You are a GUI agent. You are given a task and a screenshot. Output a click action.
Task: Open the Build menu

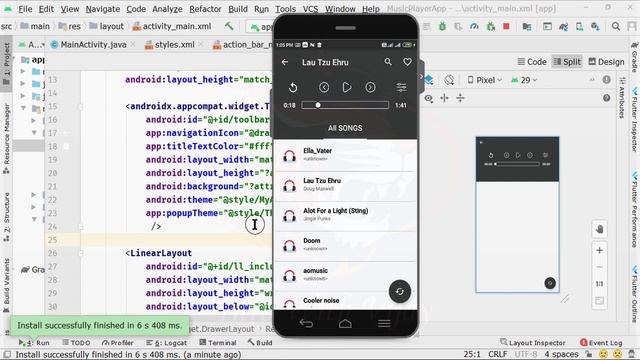point(238,9)
